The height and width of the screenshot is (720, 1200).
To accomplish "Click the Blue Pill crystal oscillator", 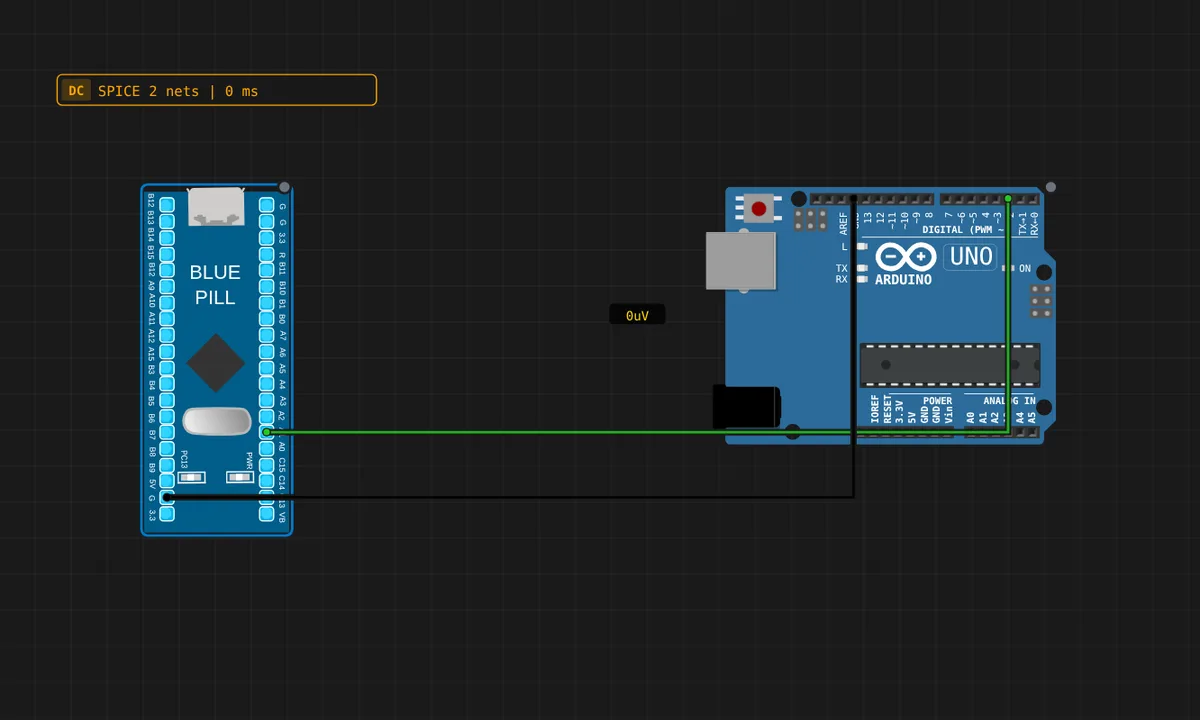I will [217, 421].
